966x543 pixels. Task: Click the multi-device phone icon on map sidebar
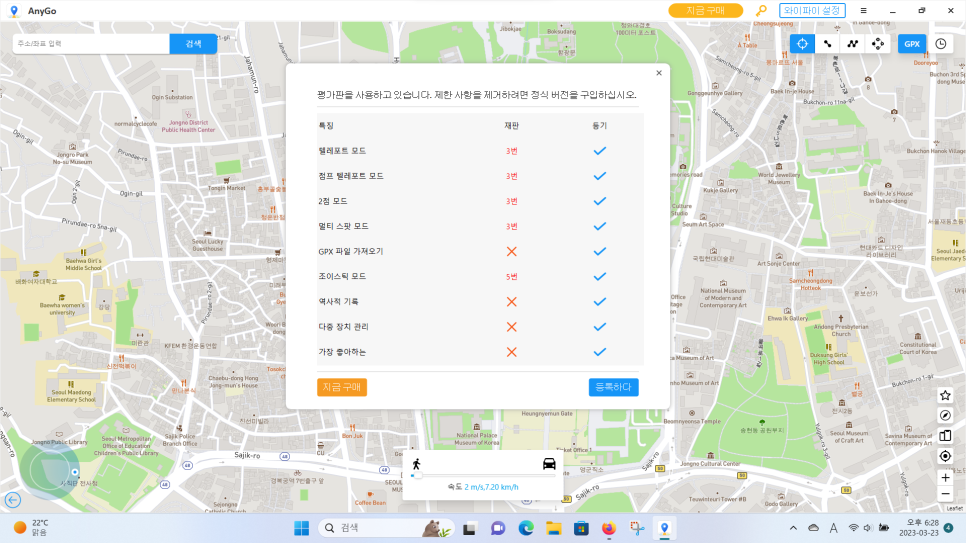[x=945, y=436]
